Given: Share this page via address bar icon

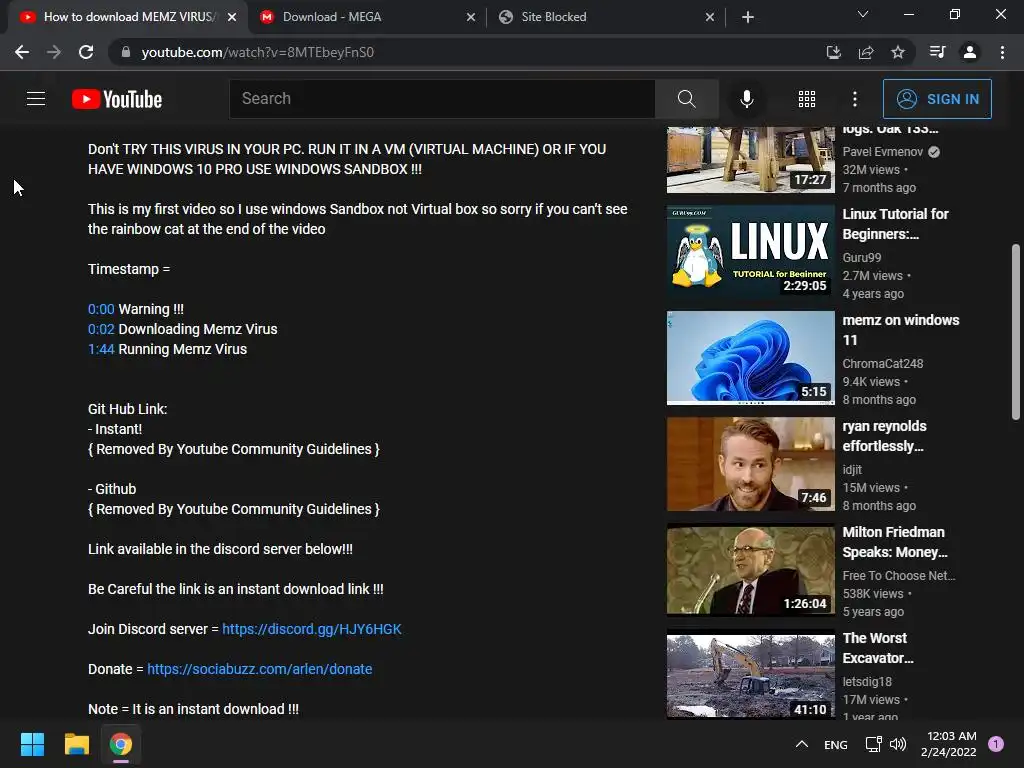Looking at the screenshot, I should coord(866,52).
